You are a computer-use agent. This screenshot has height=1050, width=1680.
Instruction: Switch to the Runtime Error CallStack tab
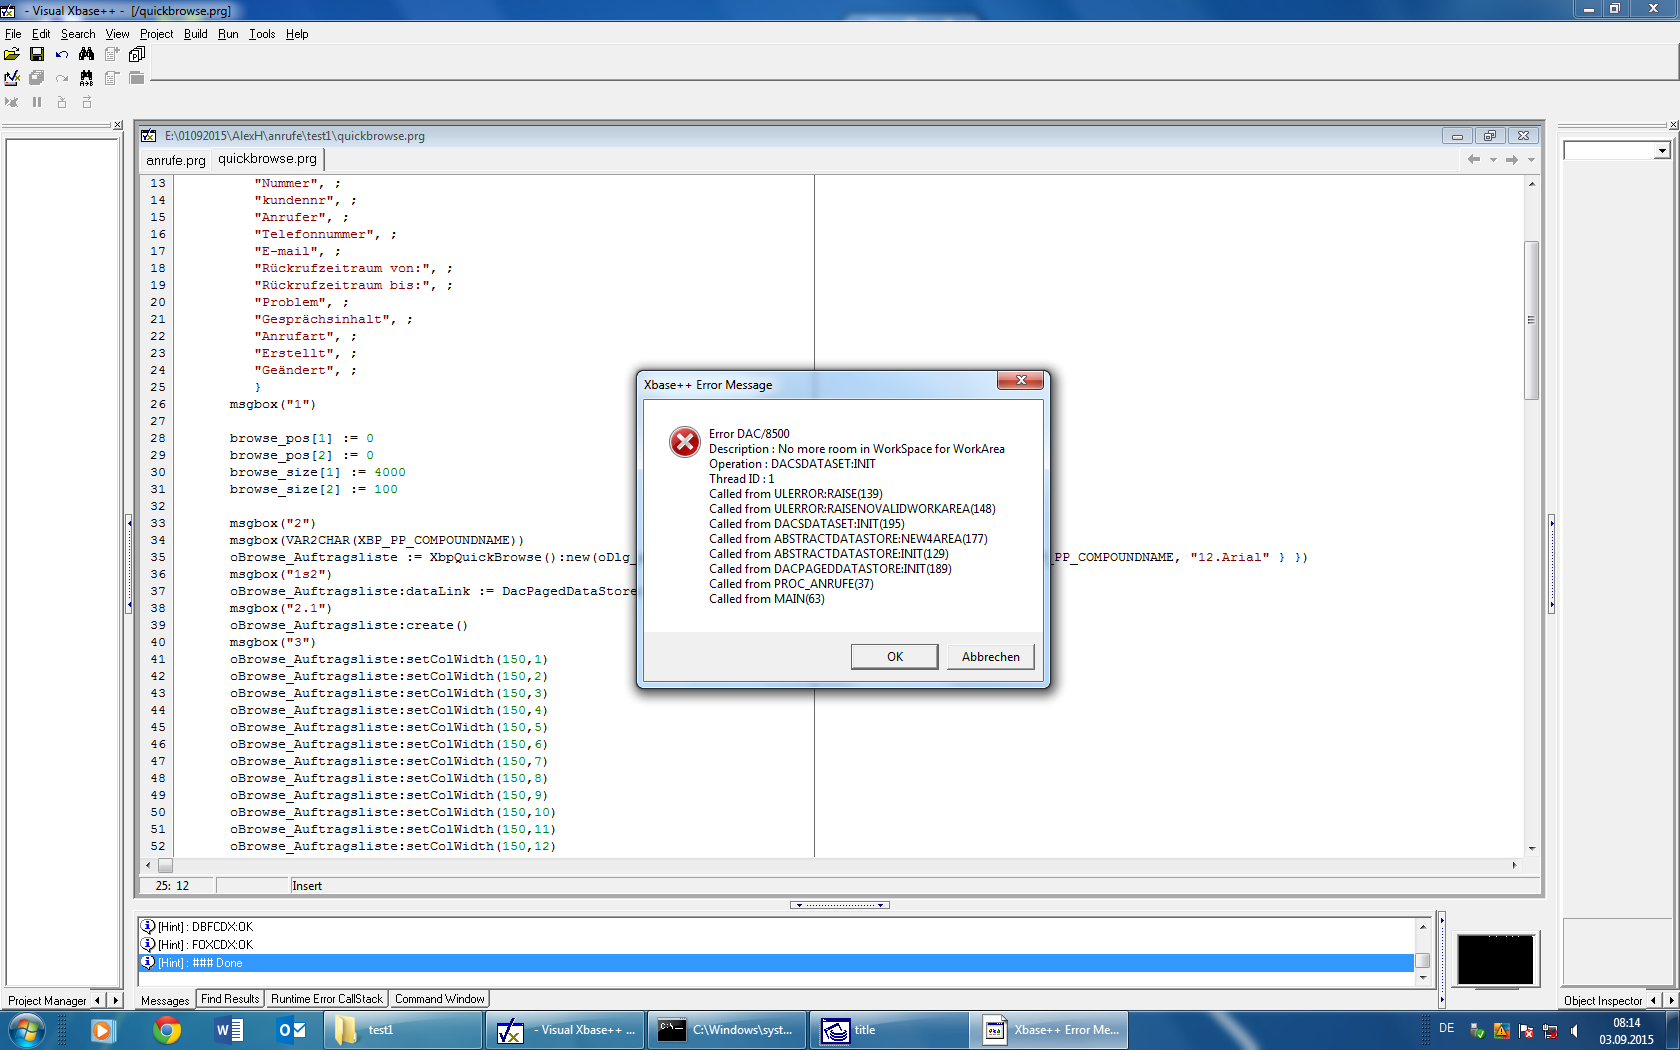point(326,999)
